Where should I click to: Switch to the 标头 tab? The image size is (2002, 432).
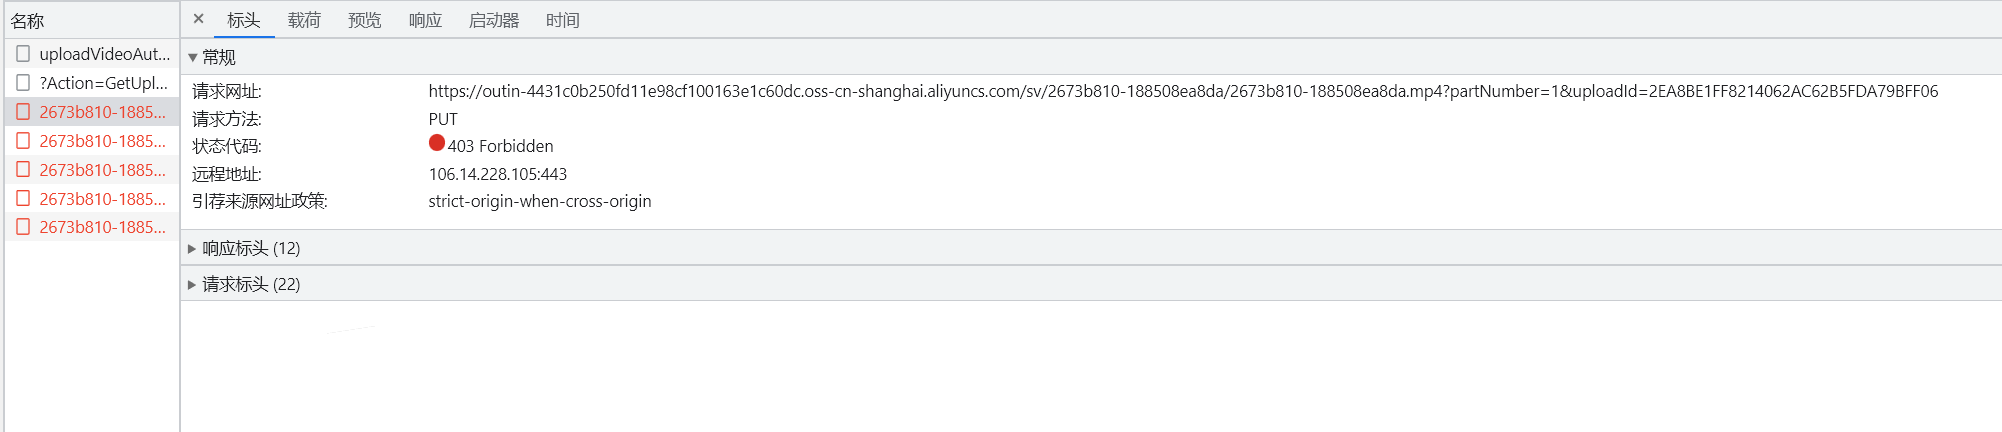coord(243,20)
